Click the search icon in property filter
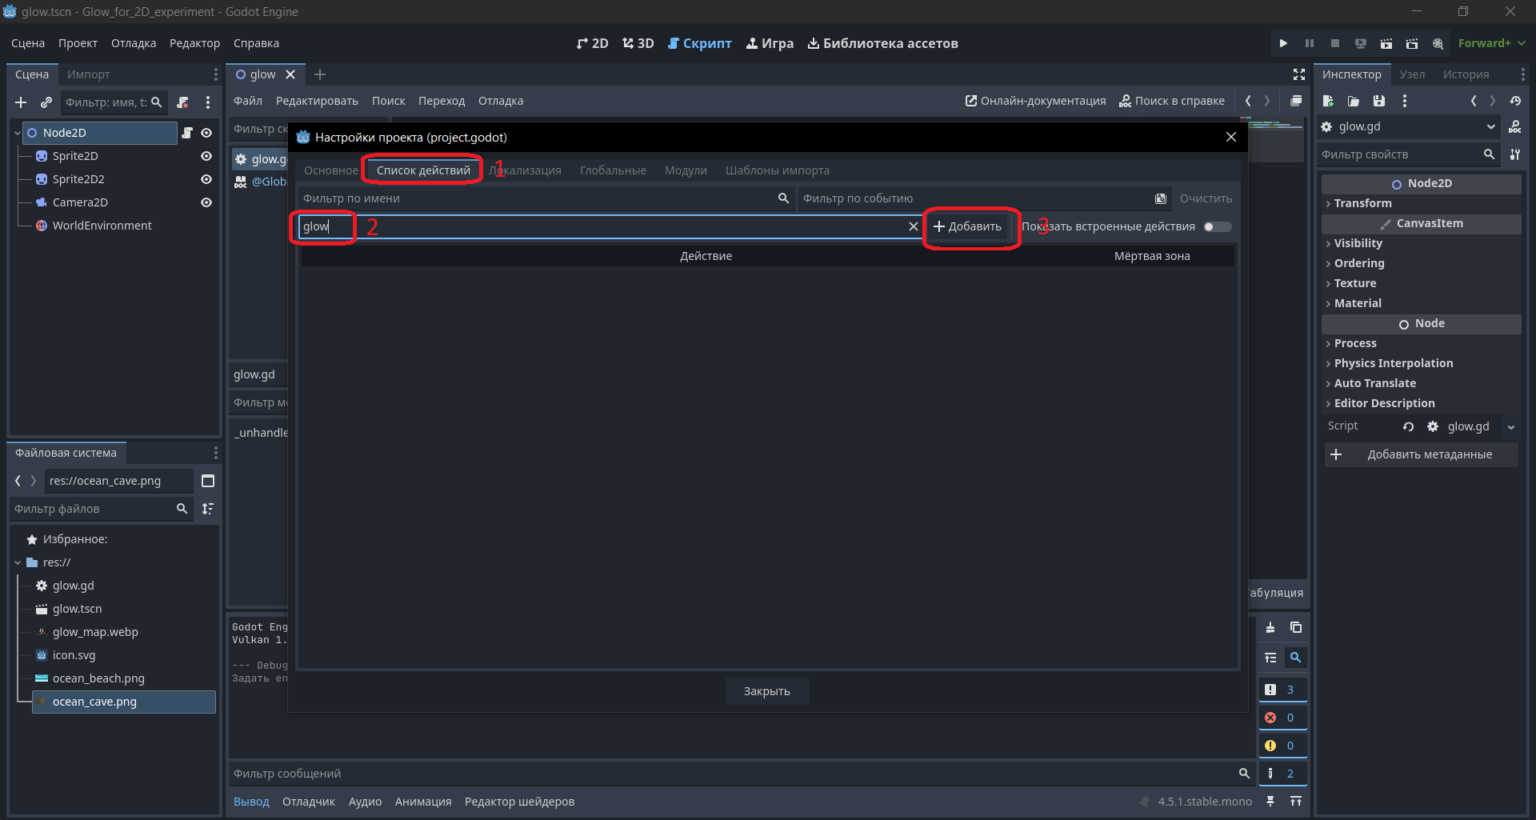This screenshot has width=1536, height=820. point(1489,154)
